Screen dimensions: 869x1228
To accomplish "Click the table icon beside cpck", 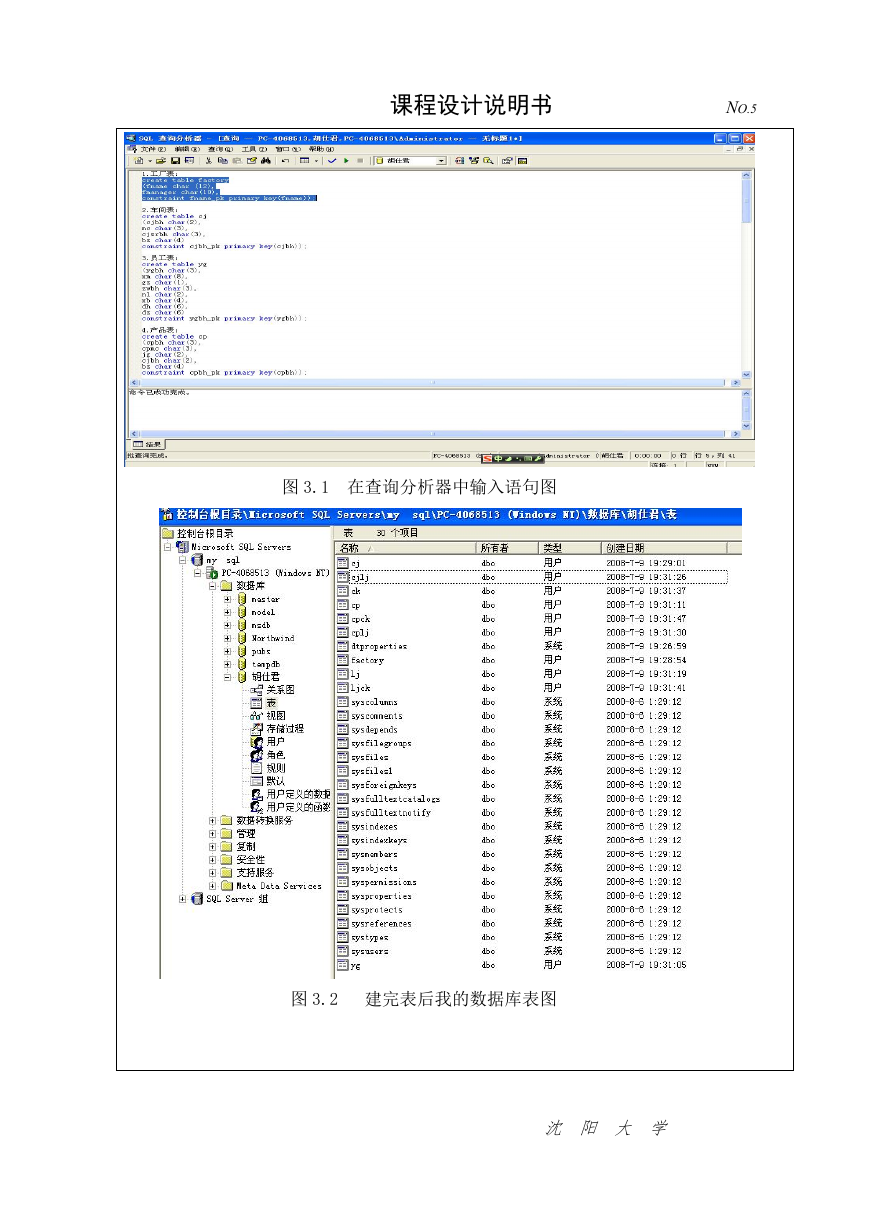I will [343, 619].
